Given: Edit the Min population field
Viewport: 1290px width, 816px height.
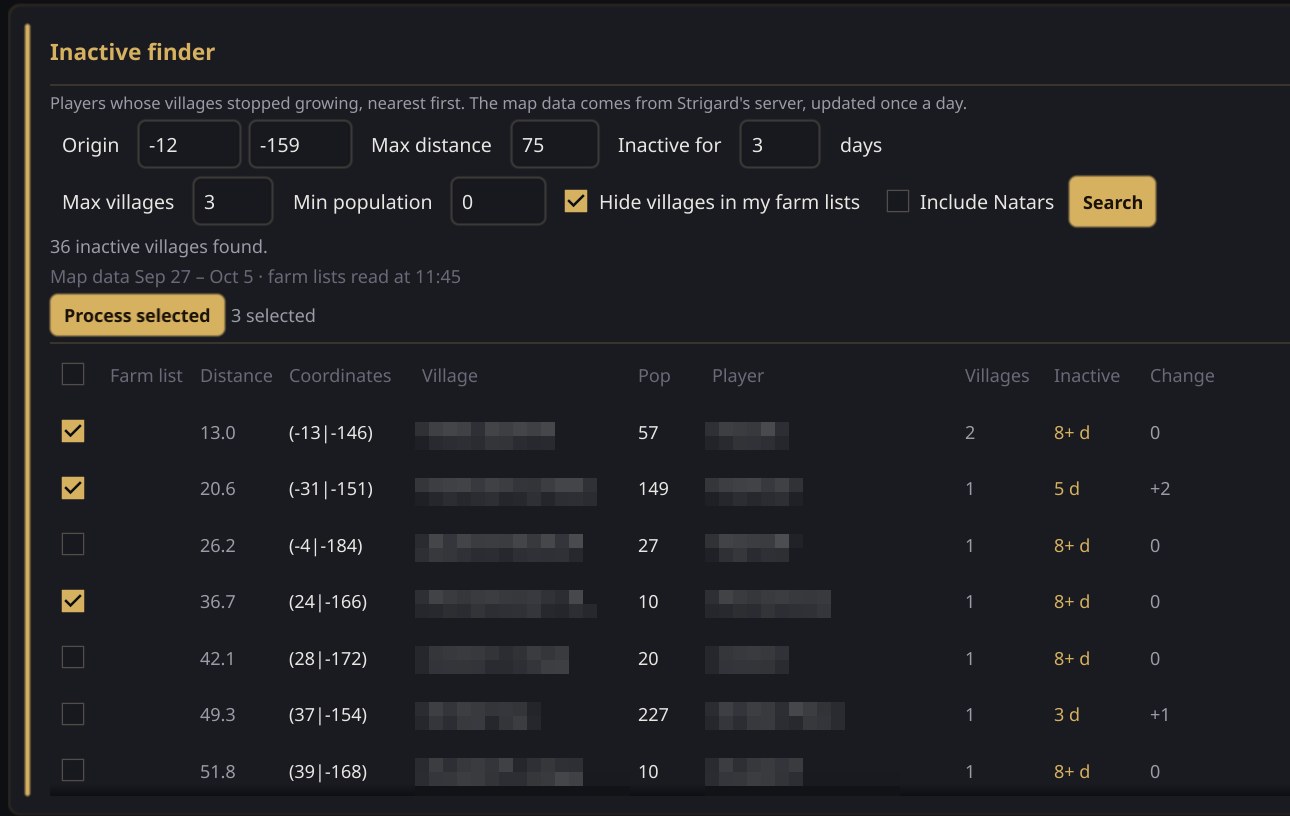Looking at the screenshot, I should (498, 202).
